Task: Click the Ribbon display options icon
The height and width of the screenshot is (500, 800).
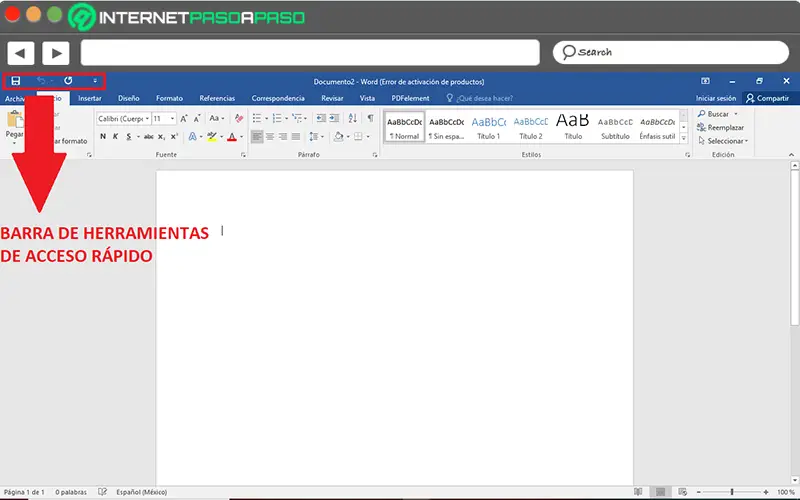Action: click(706, 81)
